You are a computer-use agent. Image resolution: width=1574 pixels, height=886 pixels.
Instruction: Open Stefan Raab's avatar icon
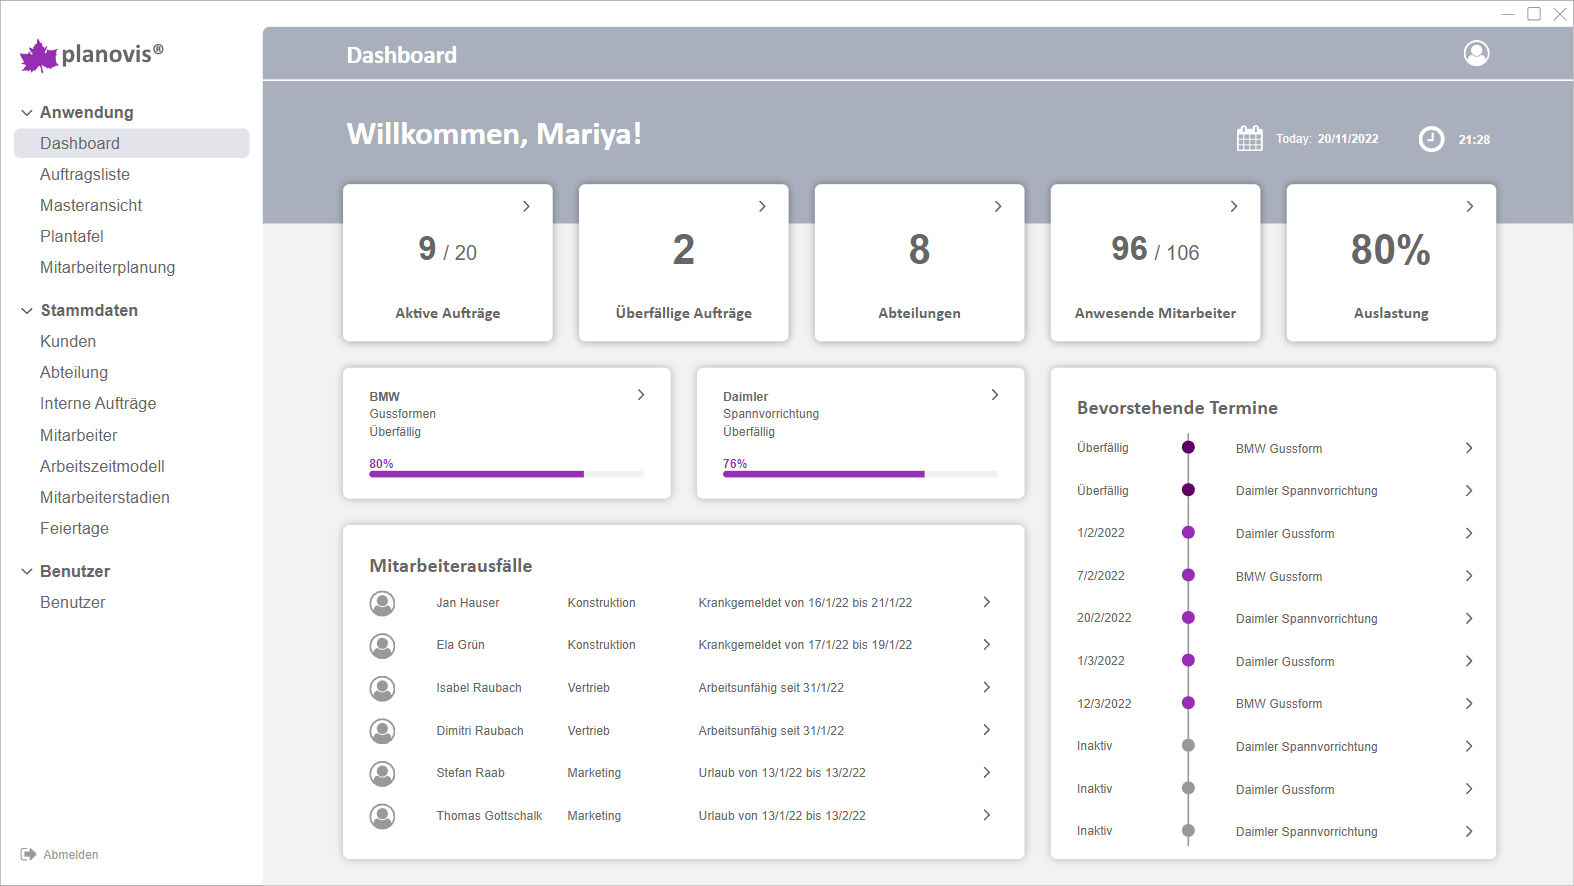point(382,773)
